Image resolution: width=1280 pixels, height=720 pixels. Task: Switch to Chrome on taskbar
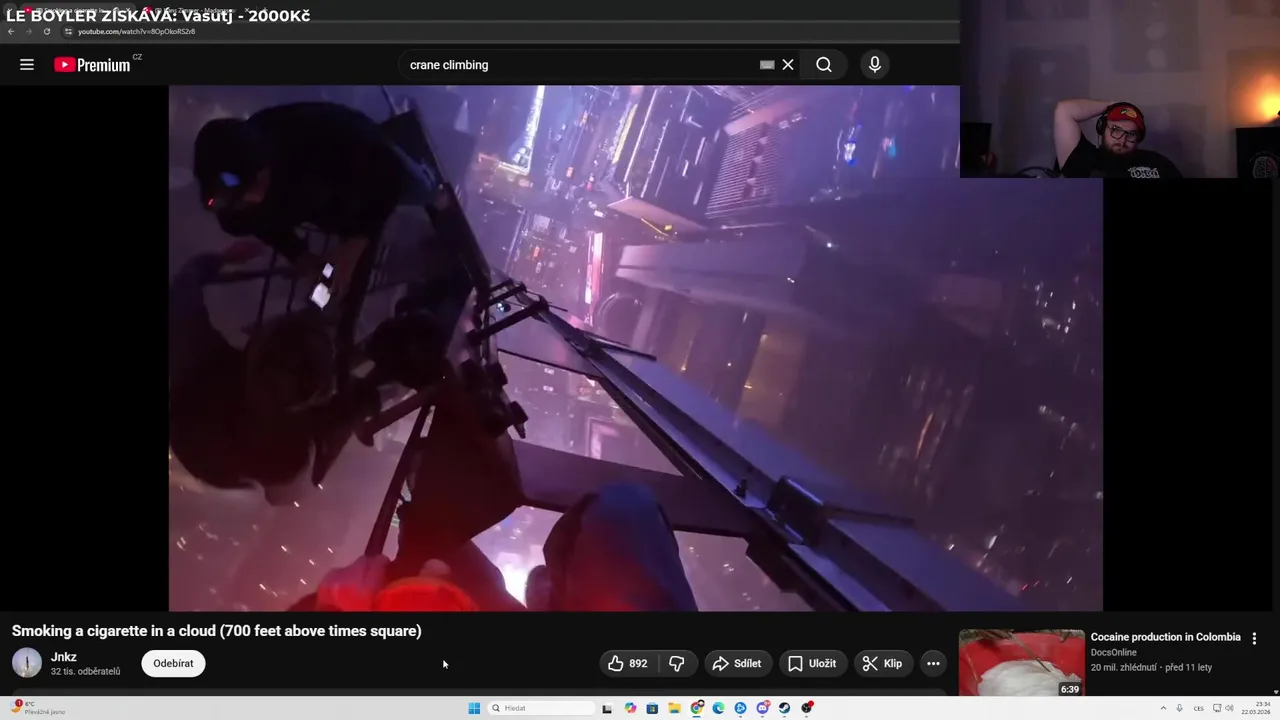coord(697,708)
